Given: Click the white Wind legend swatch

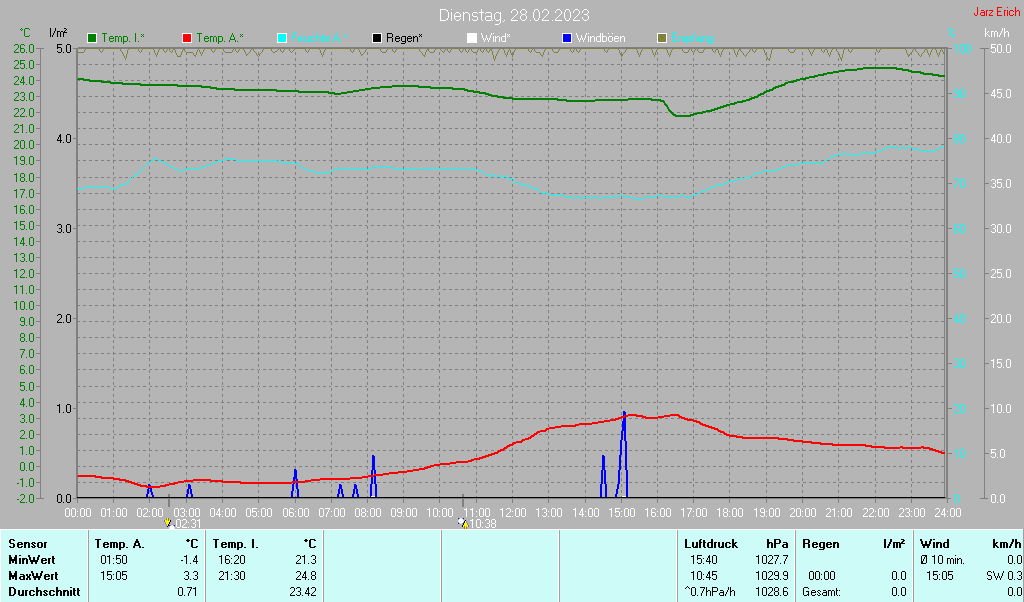Looking at the screenshot, I should [472, 39].
